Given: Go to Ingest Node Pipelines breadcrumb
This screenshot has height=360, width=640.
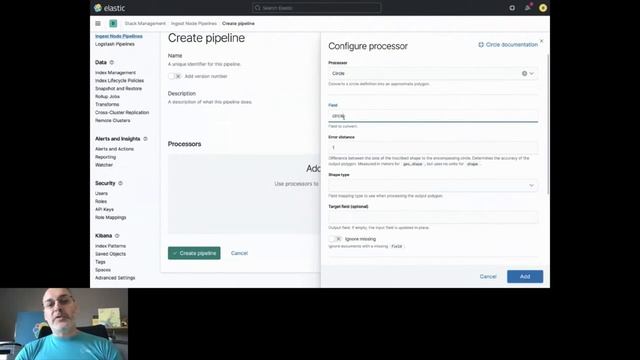Looking at the screenshot, I should click(x=194, y=24).
